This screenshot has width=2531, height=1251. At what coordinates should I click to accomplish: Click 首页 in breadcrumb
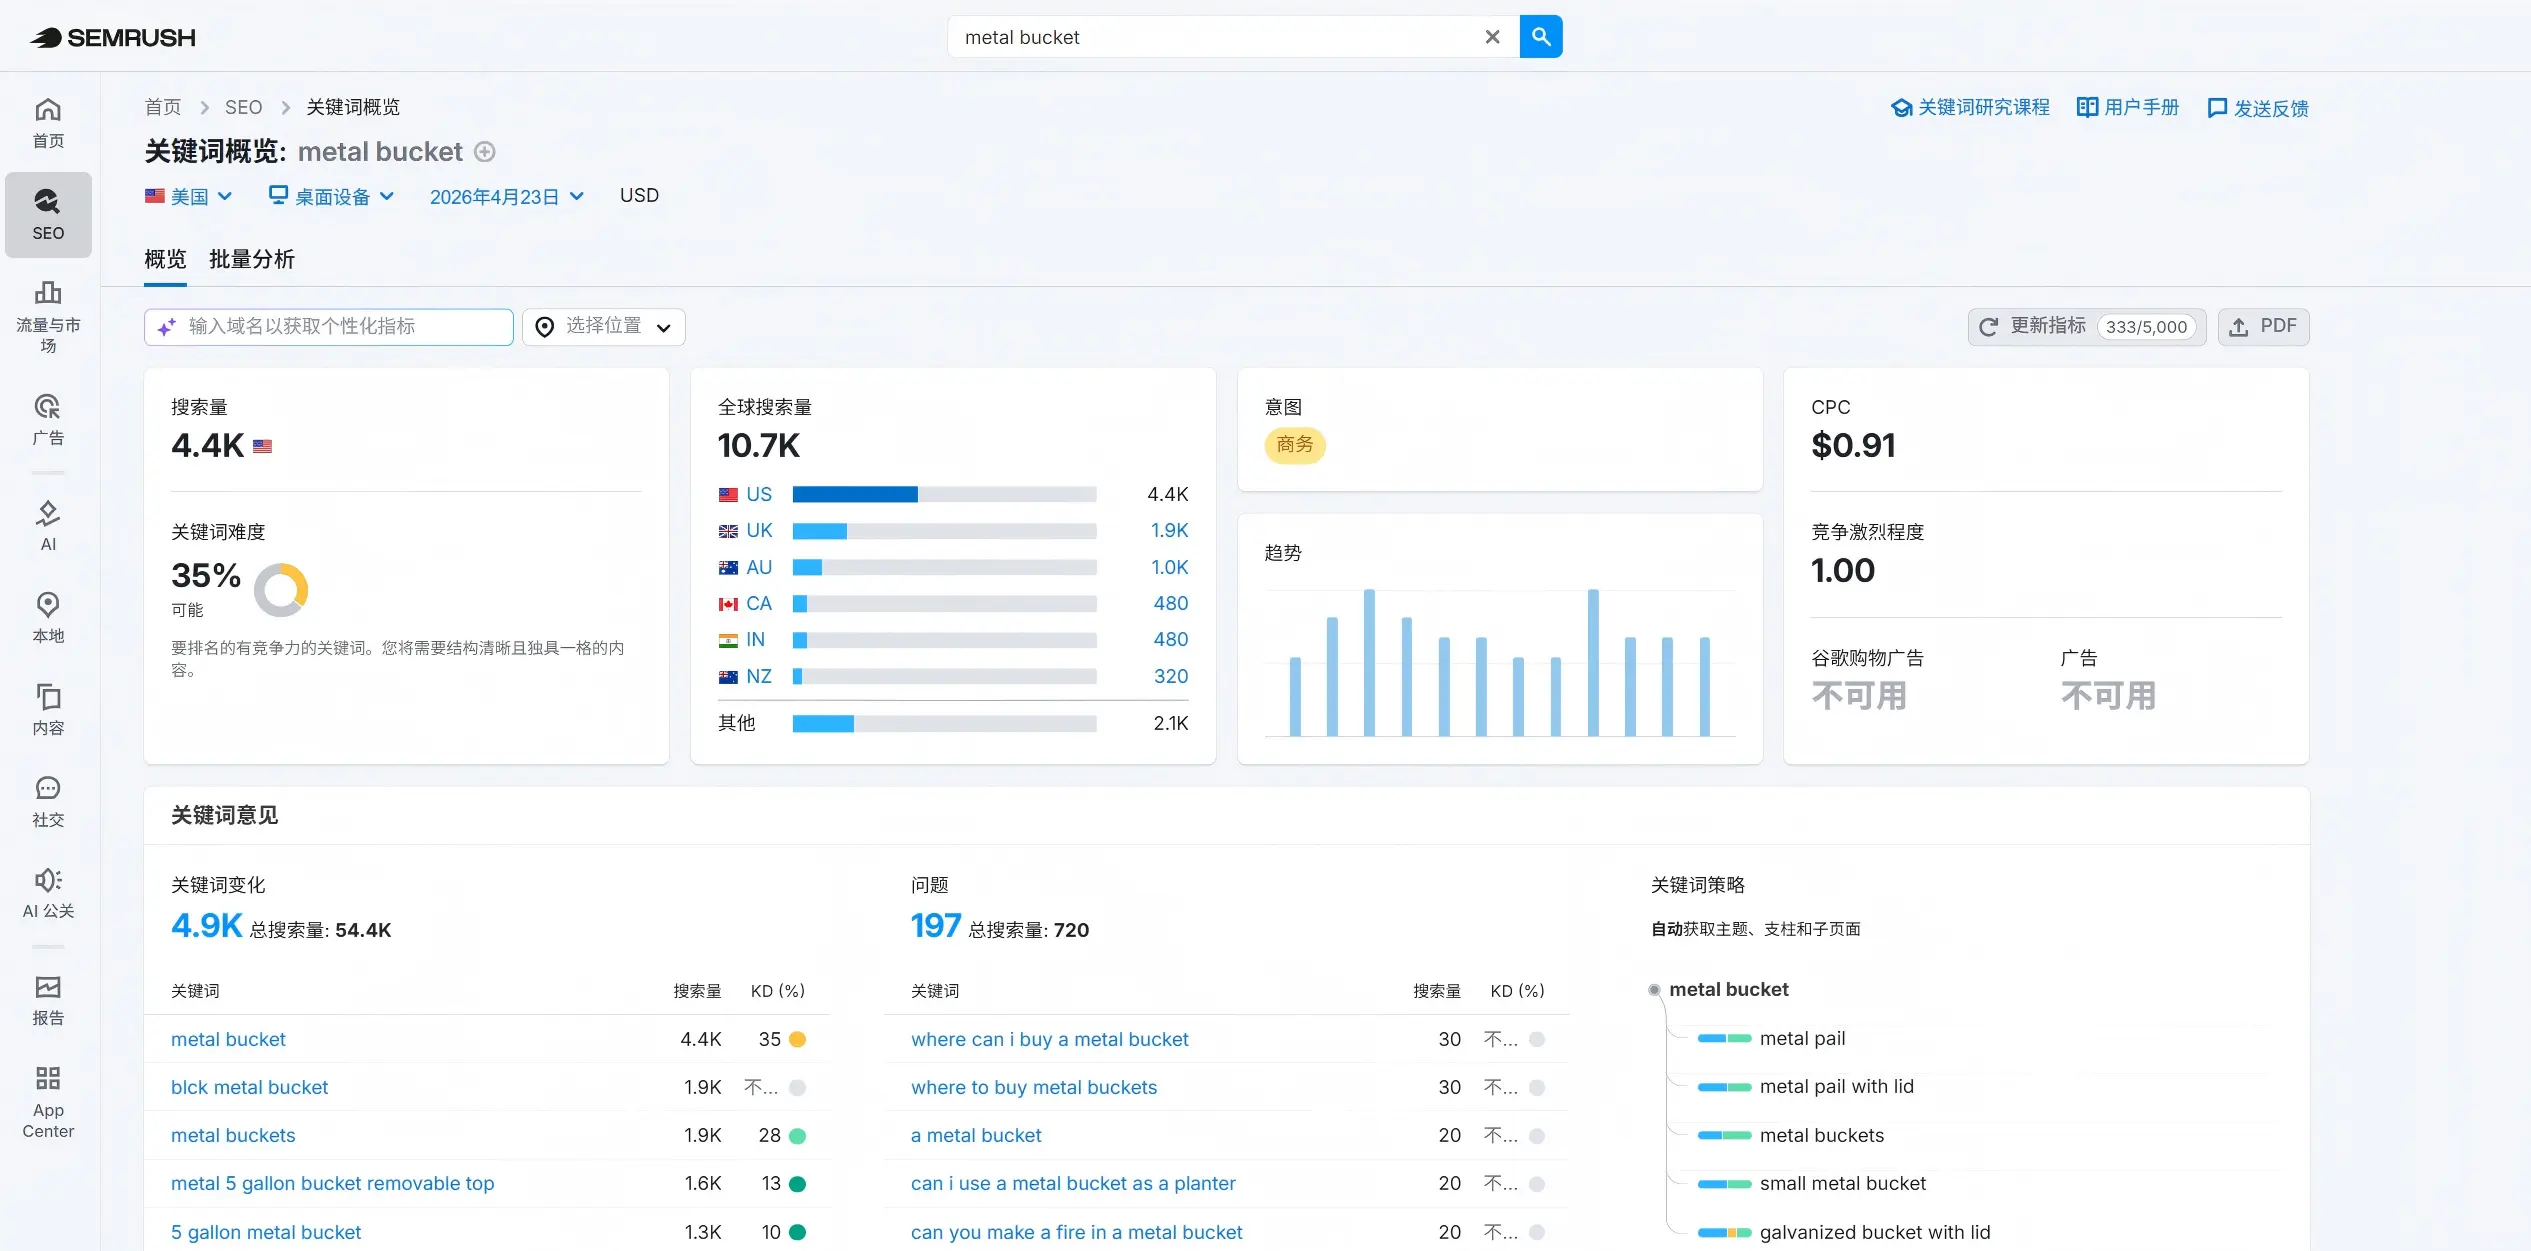click(x=163, y=107)
